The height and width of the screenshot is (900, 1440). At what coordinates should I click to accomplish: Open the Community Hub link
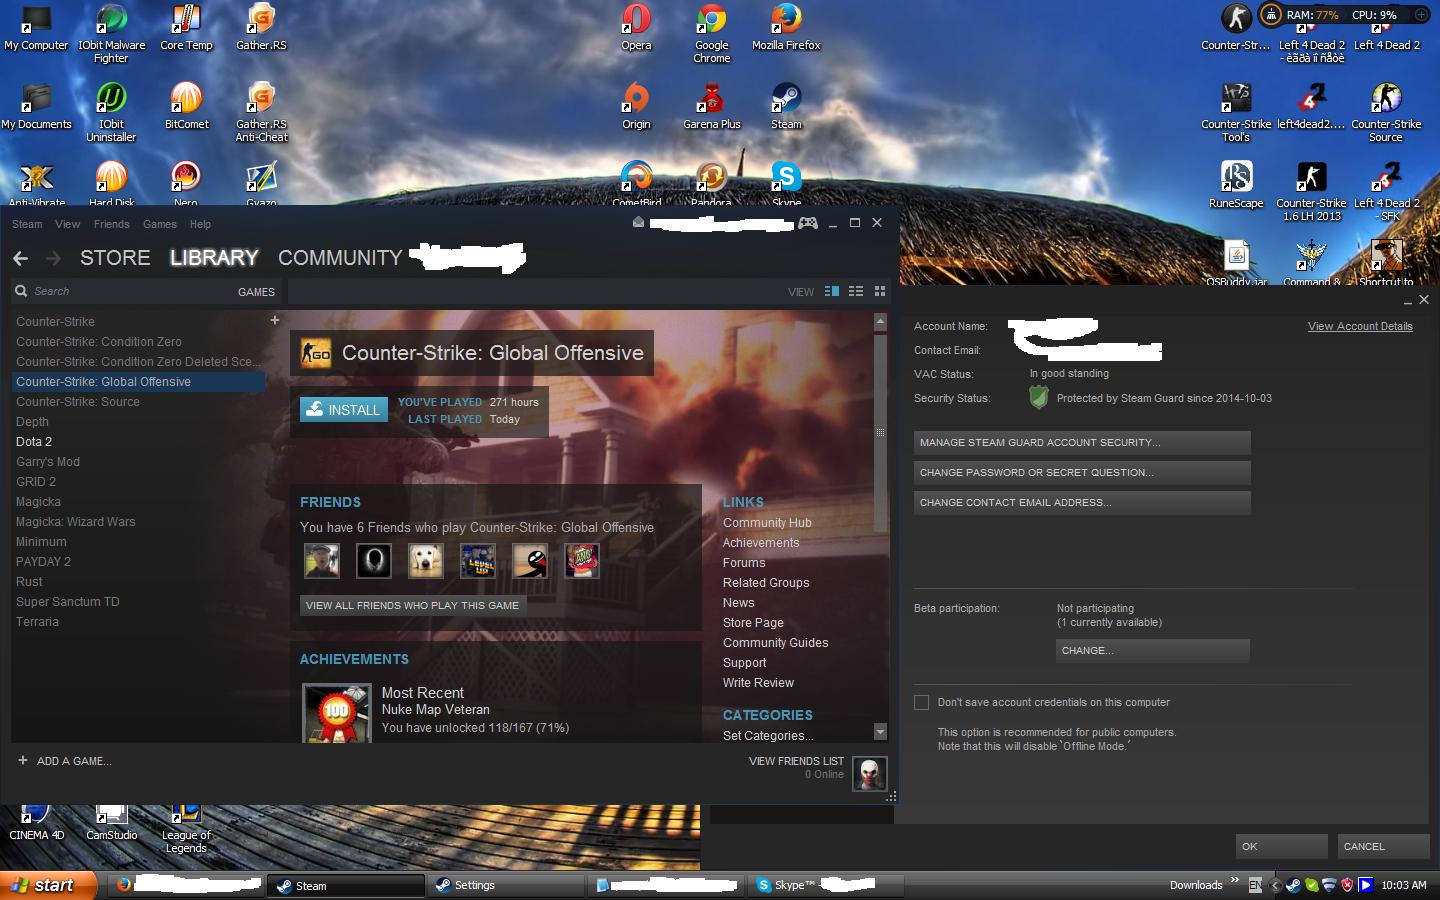tap(767, 523)
